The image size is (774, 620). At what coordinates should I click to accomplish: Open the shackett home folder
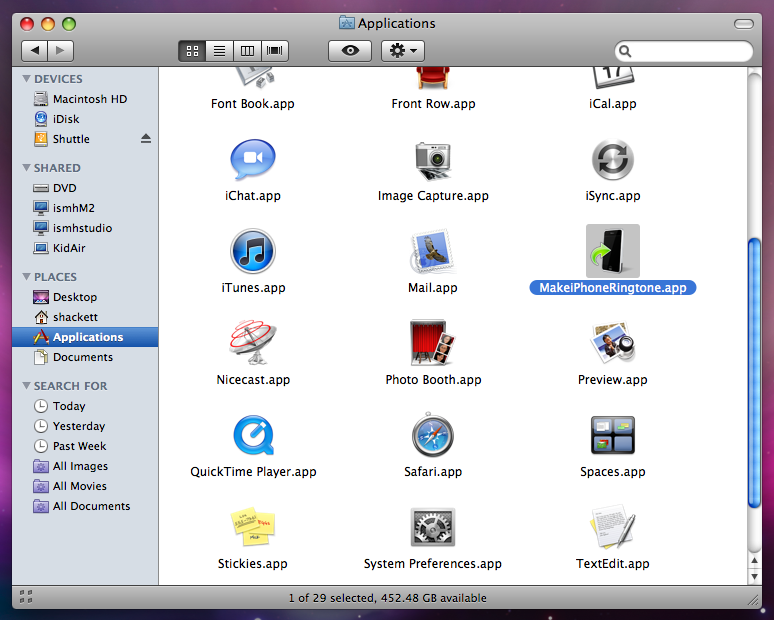pyautogui.click(x=85, y=317)
